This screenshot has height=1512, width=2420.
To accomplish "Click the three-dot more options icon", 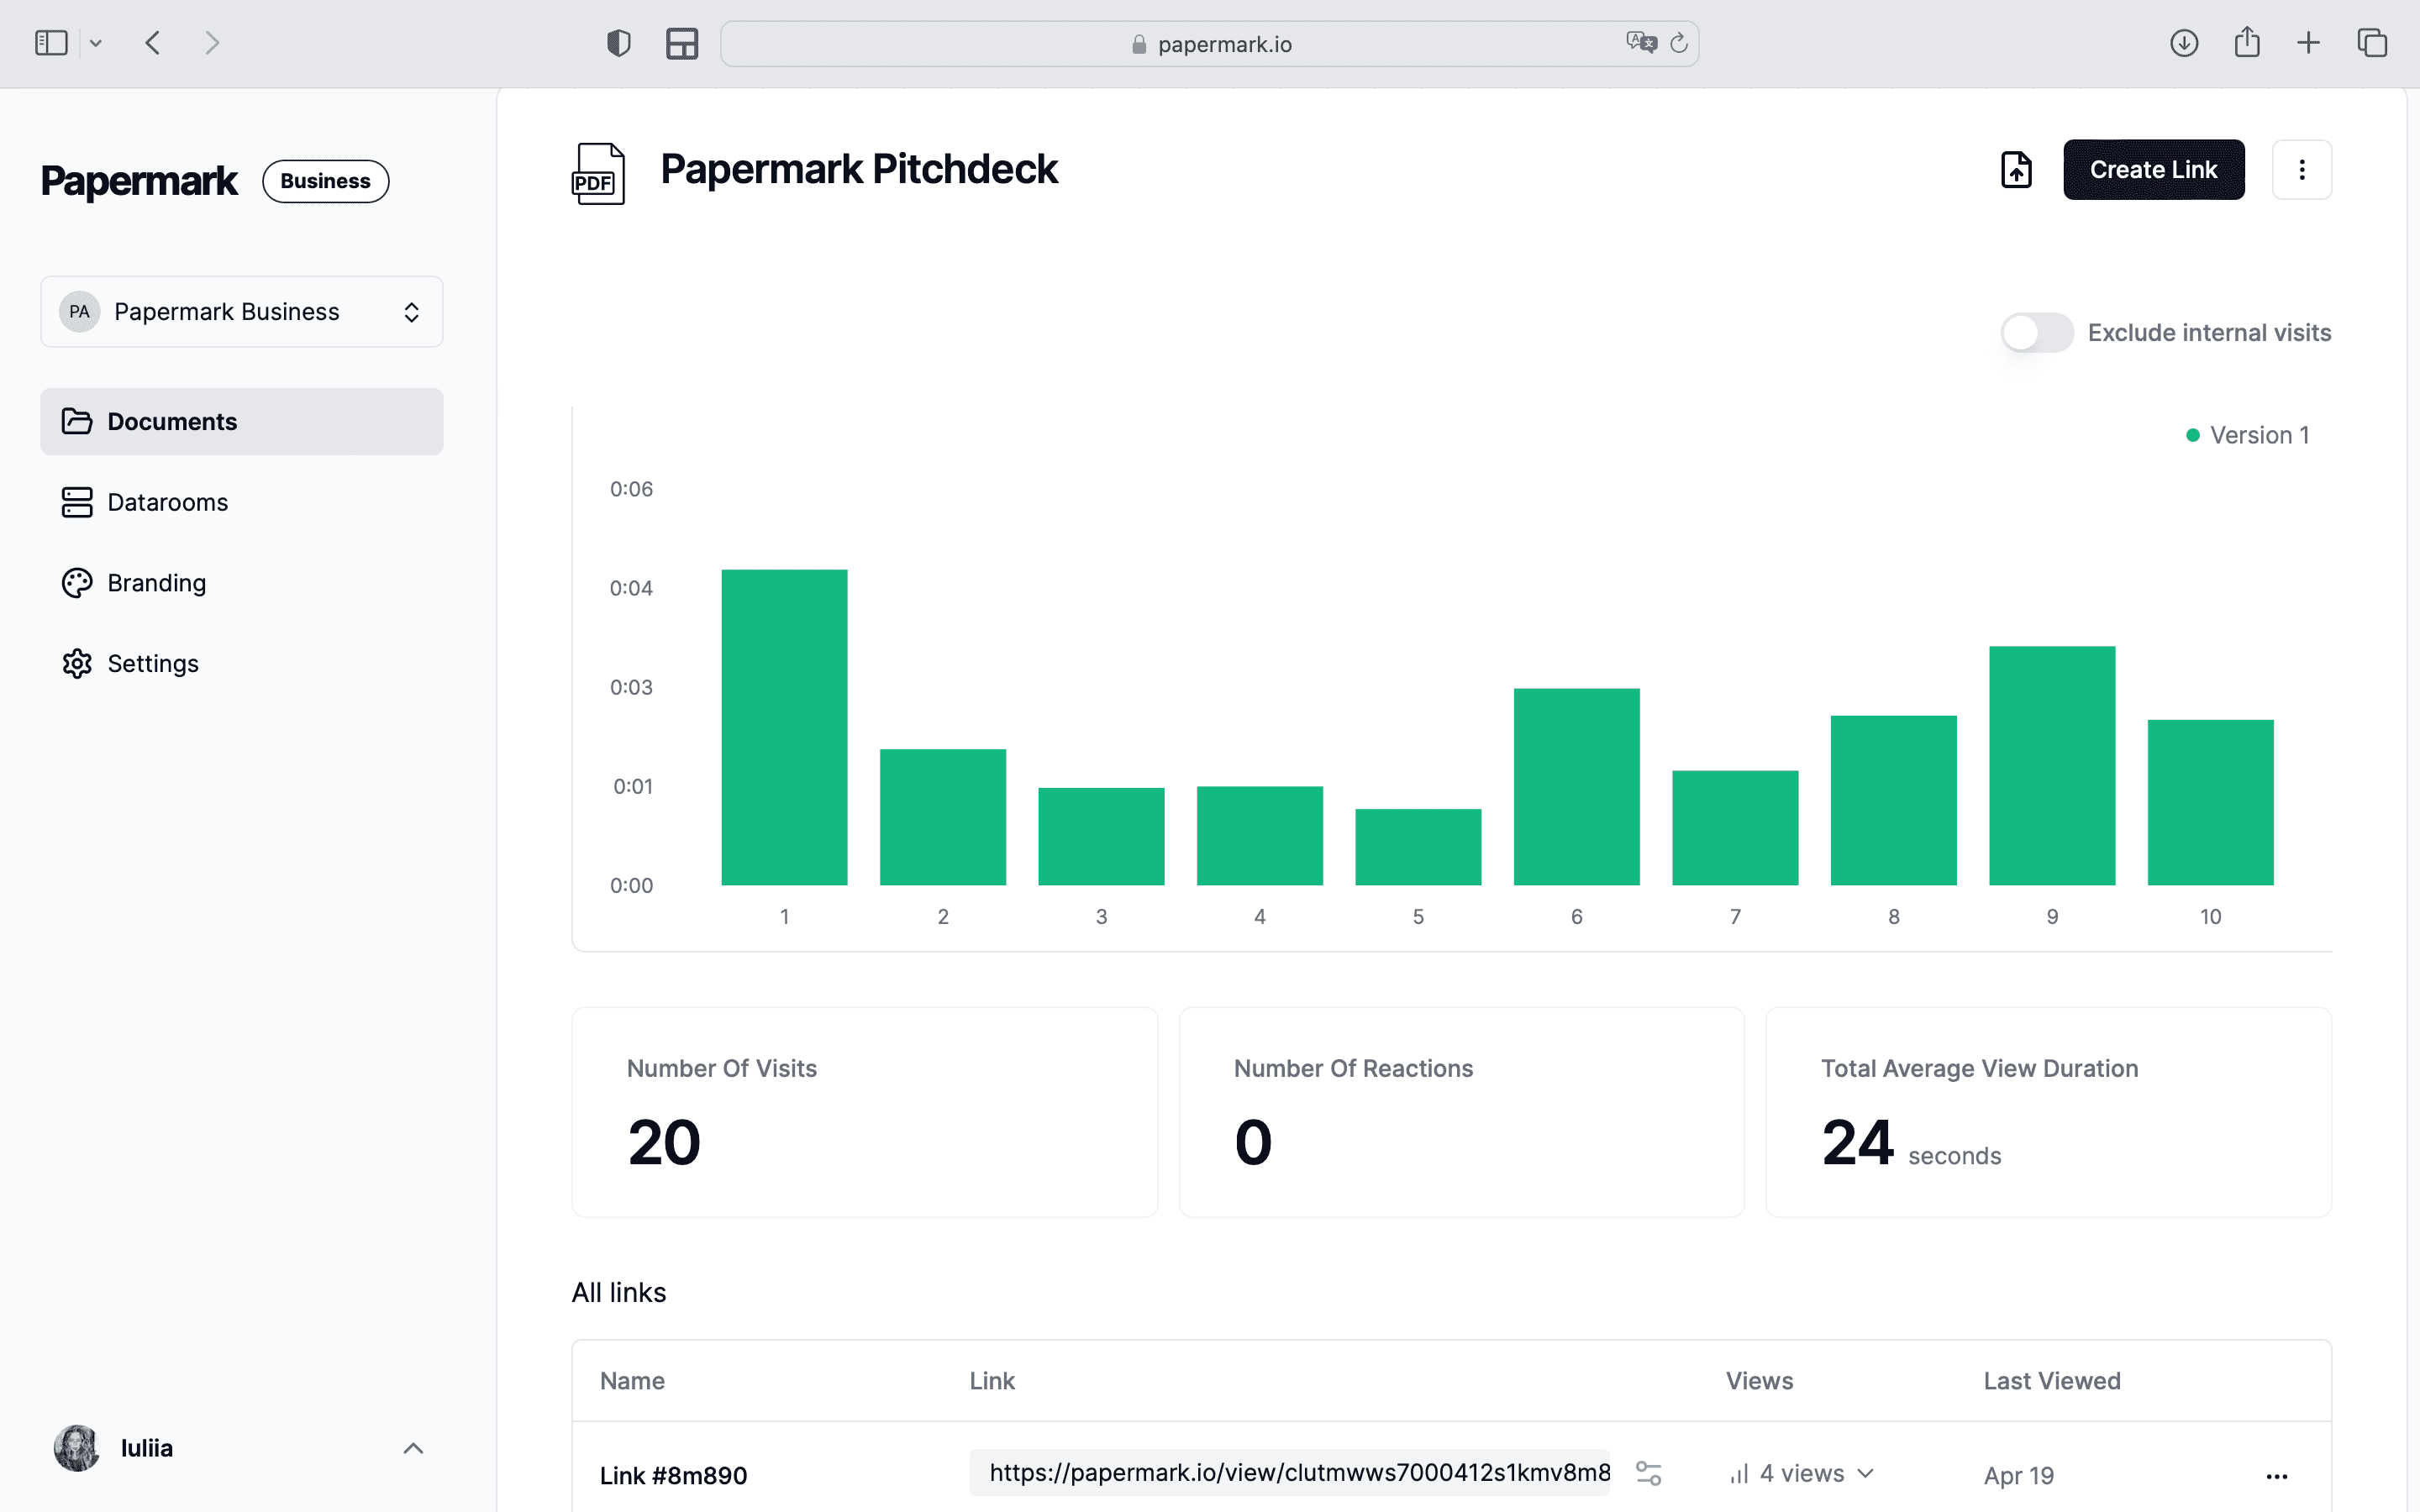I will (x=2302, y=169).
